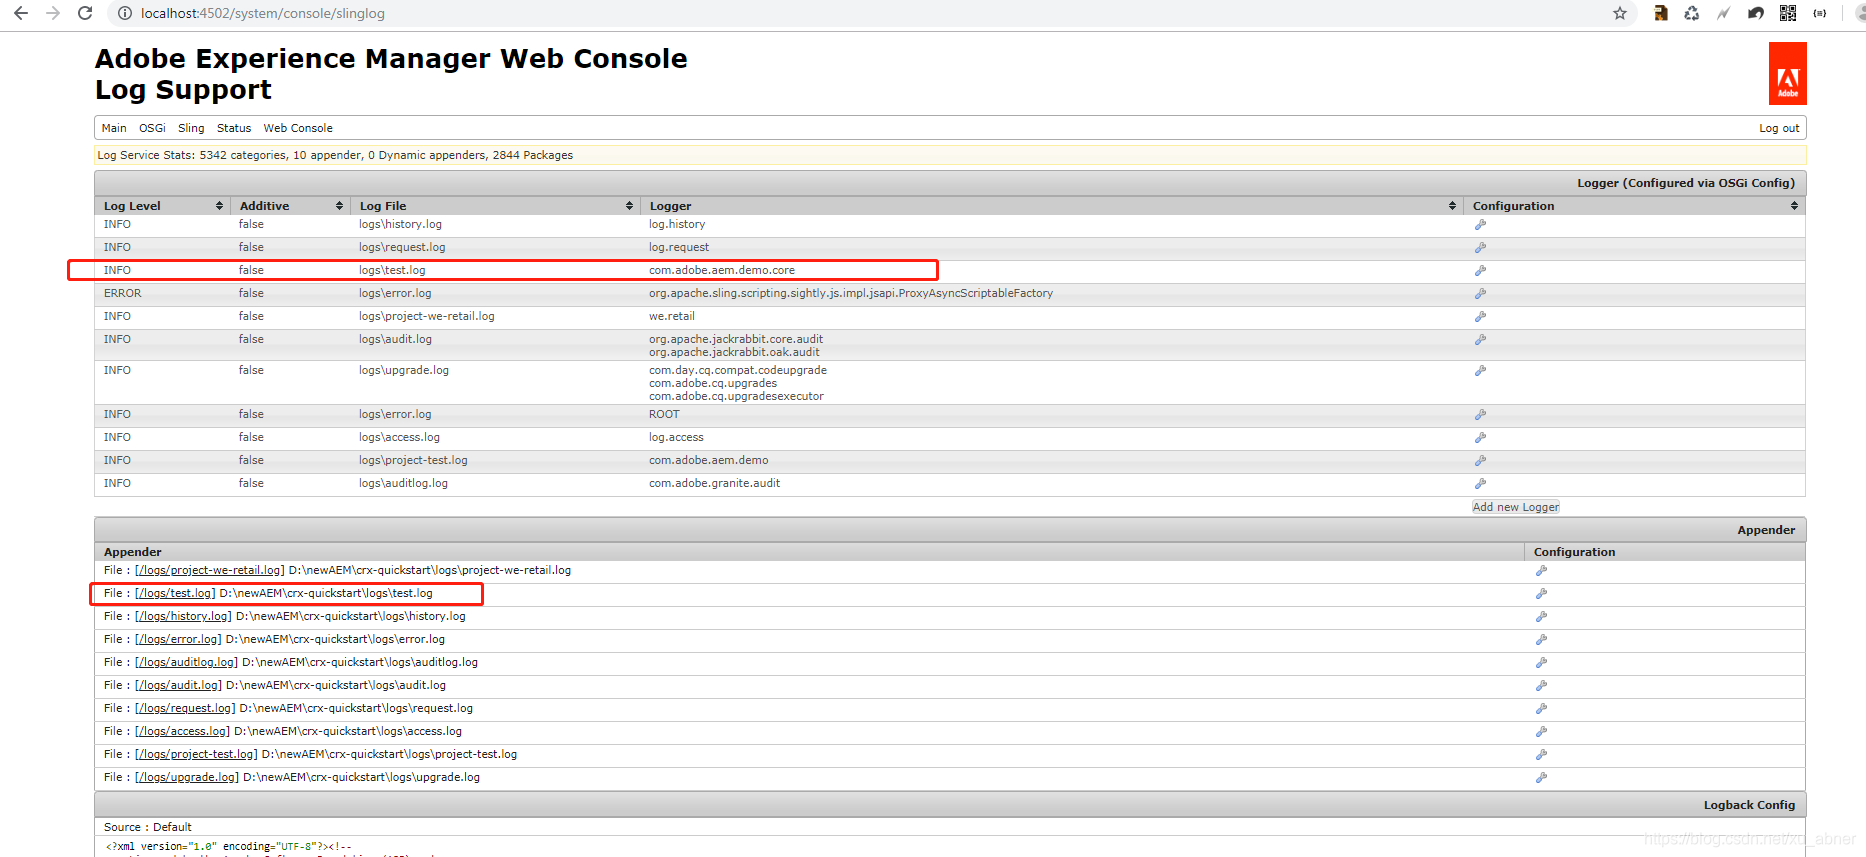The height and width of the screenshot is (857, 1866).
Task: Open the QR code browser extension
Action: [1788, 13]
